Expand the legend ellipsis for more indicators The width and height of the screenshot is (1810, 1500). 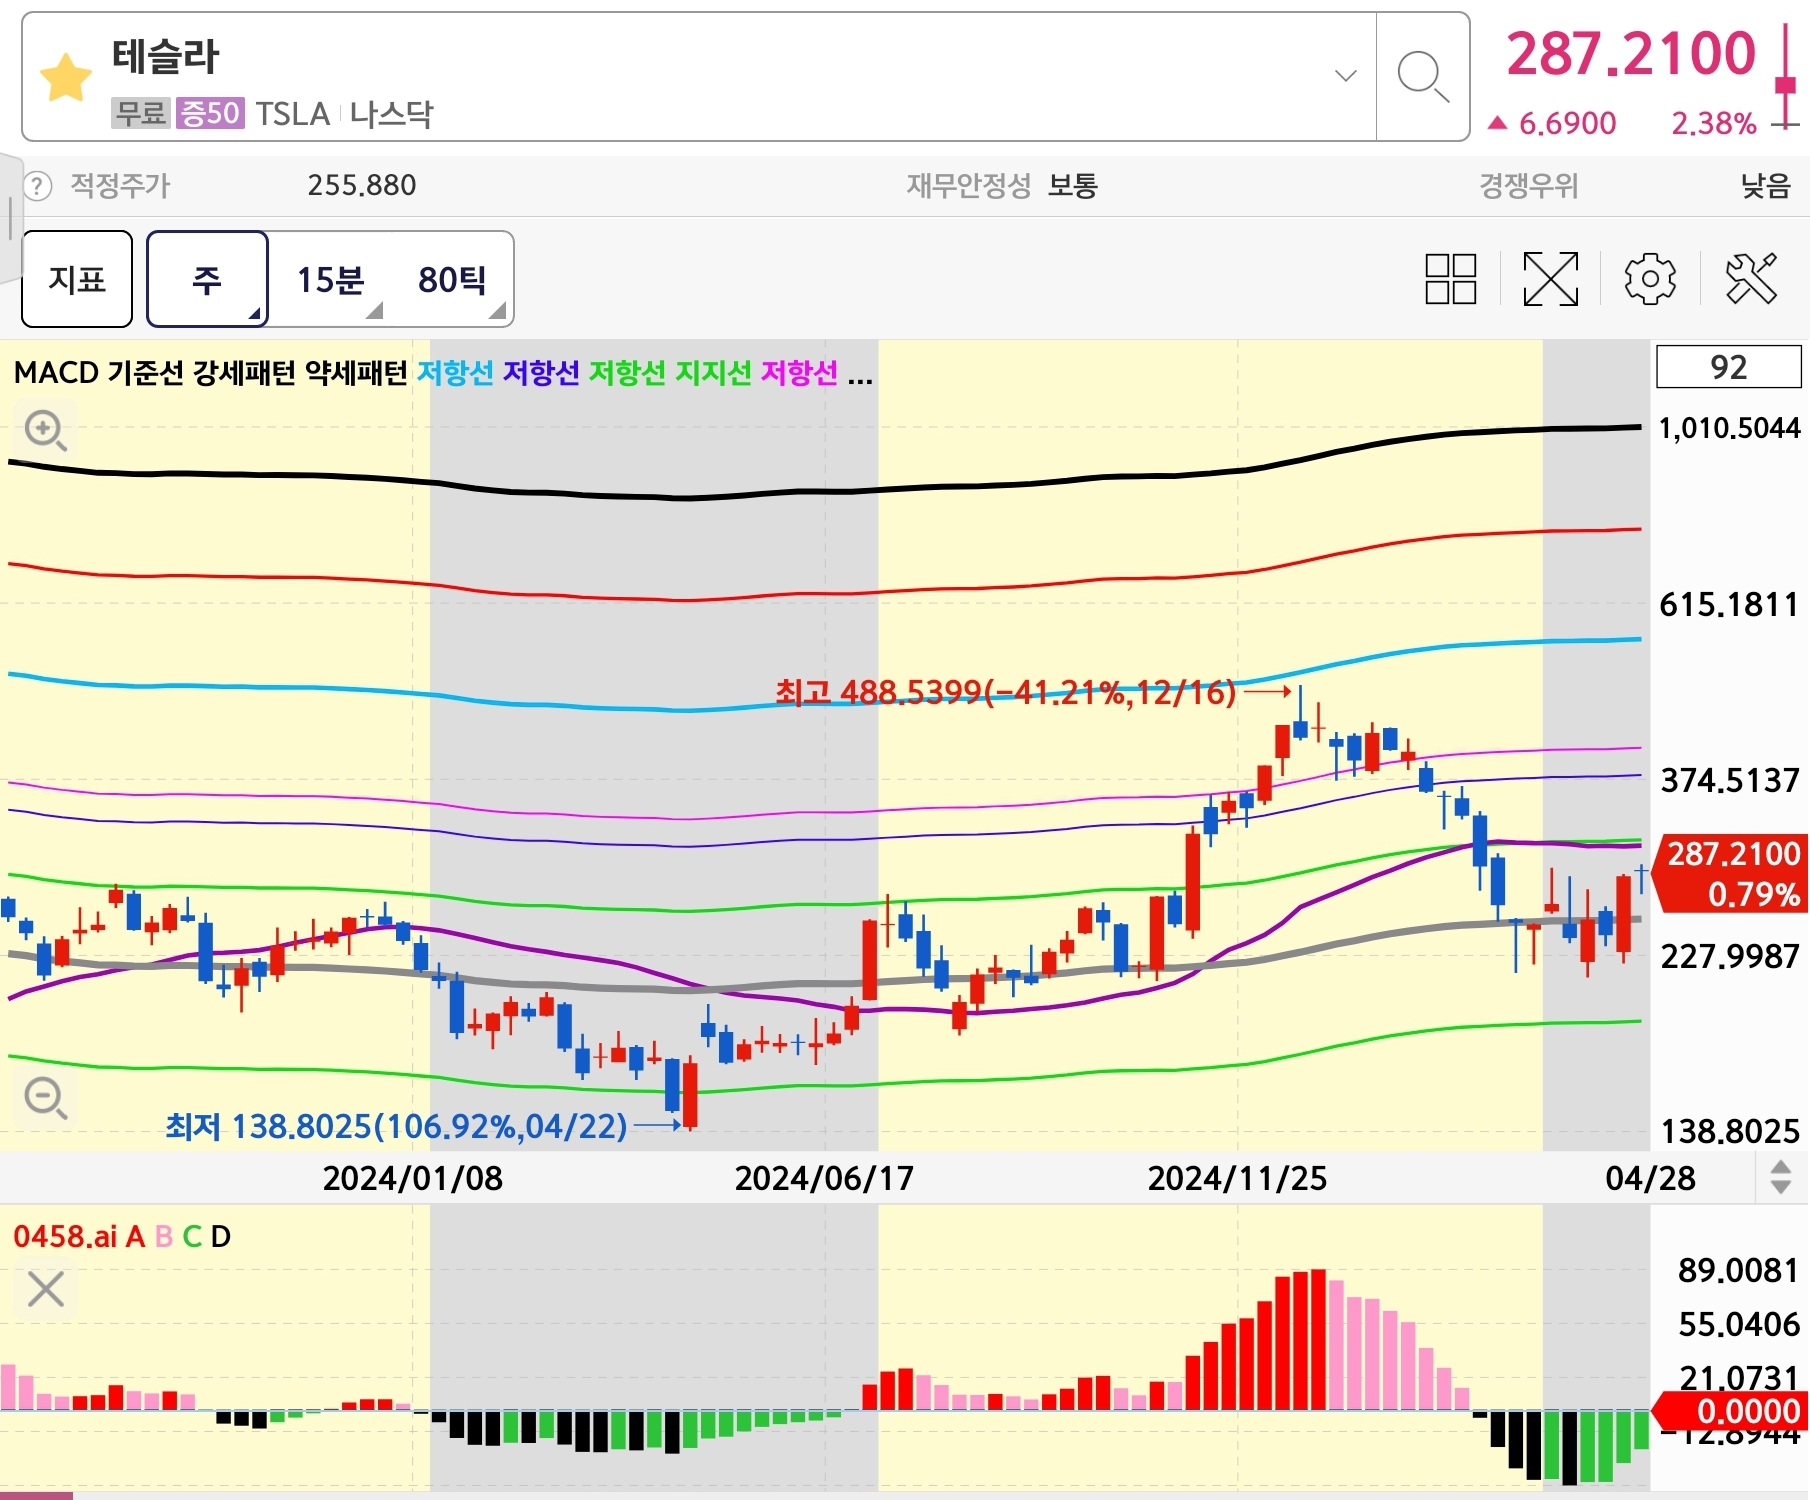pyautogui.click(x=860, y=378)
